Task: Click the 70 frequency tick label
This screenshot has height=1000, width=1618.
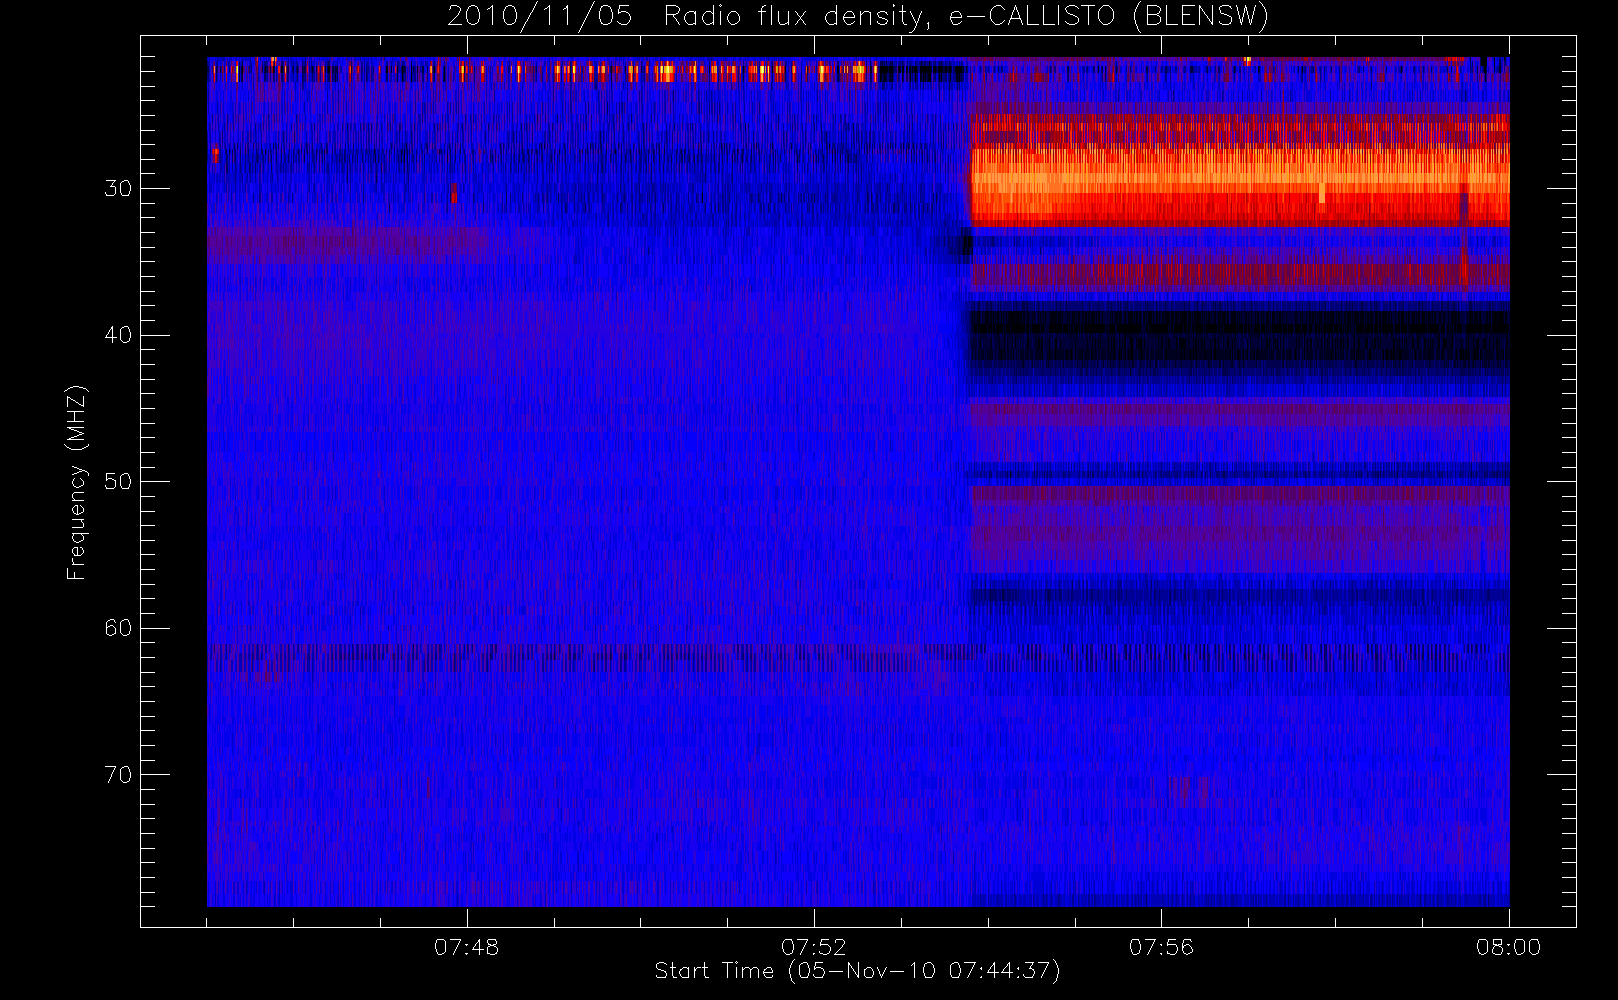Action: coord(118,775)
